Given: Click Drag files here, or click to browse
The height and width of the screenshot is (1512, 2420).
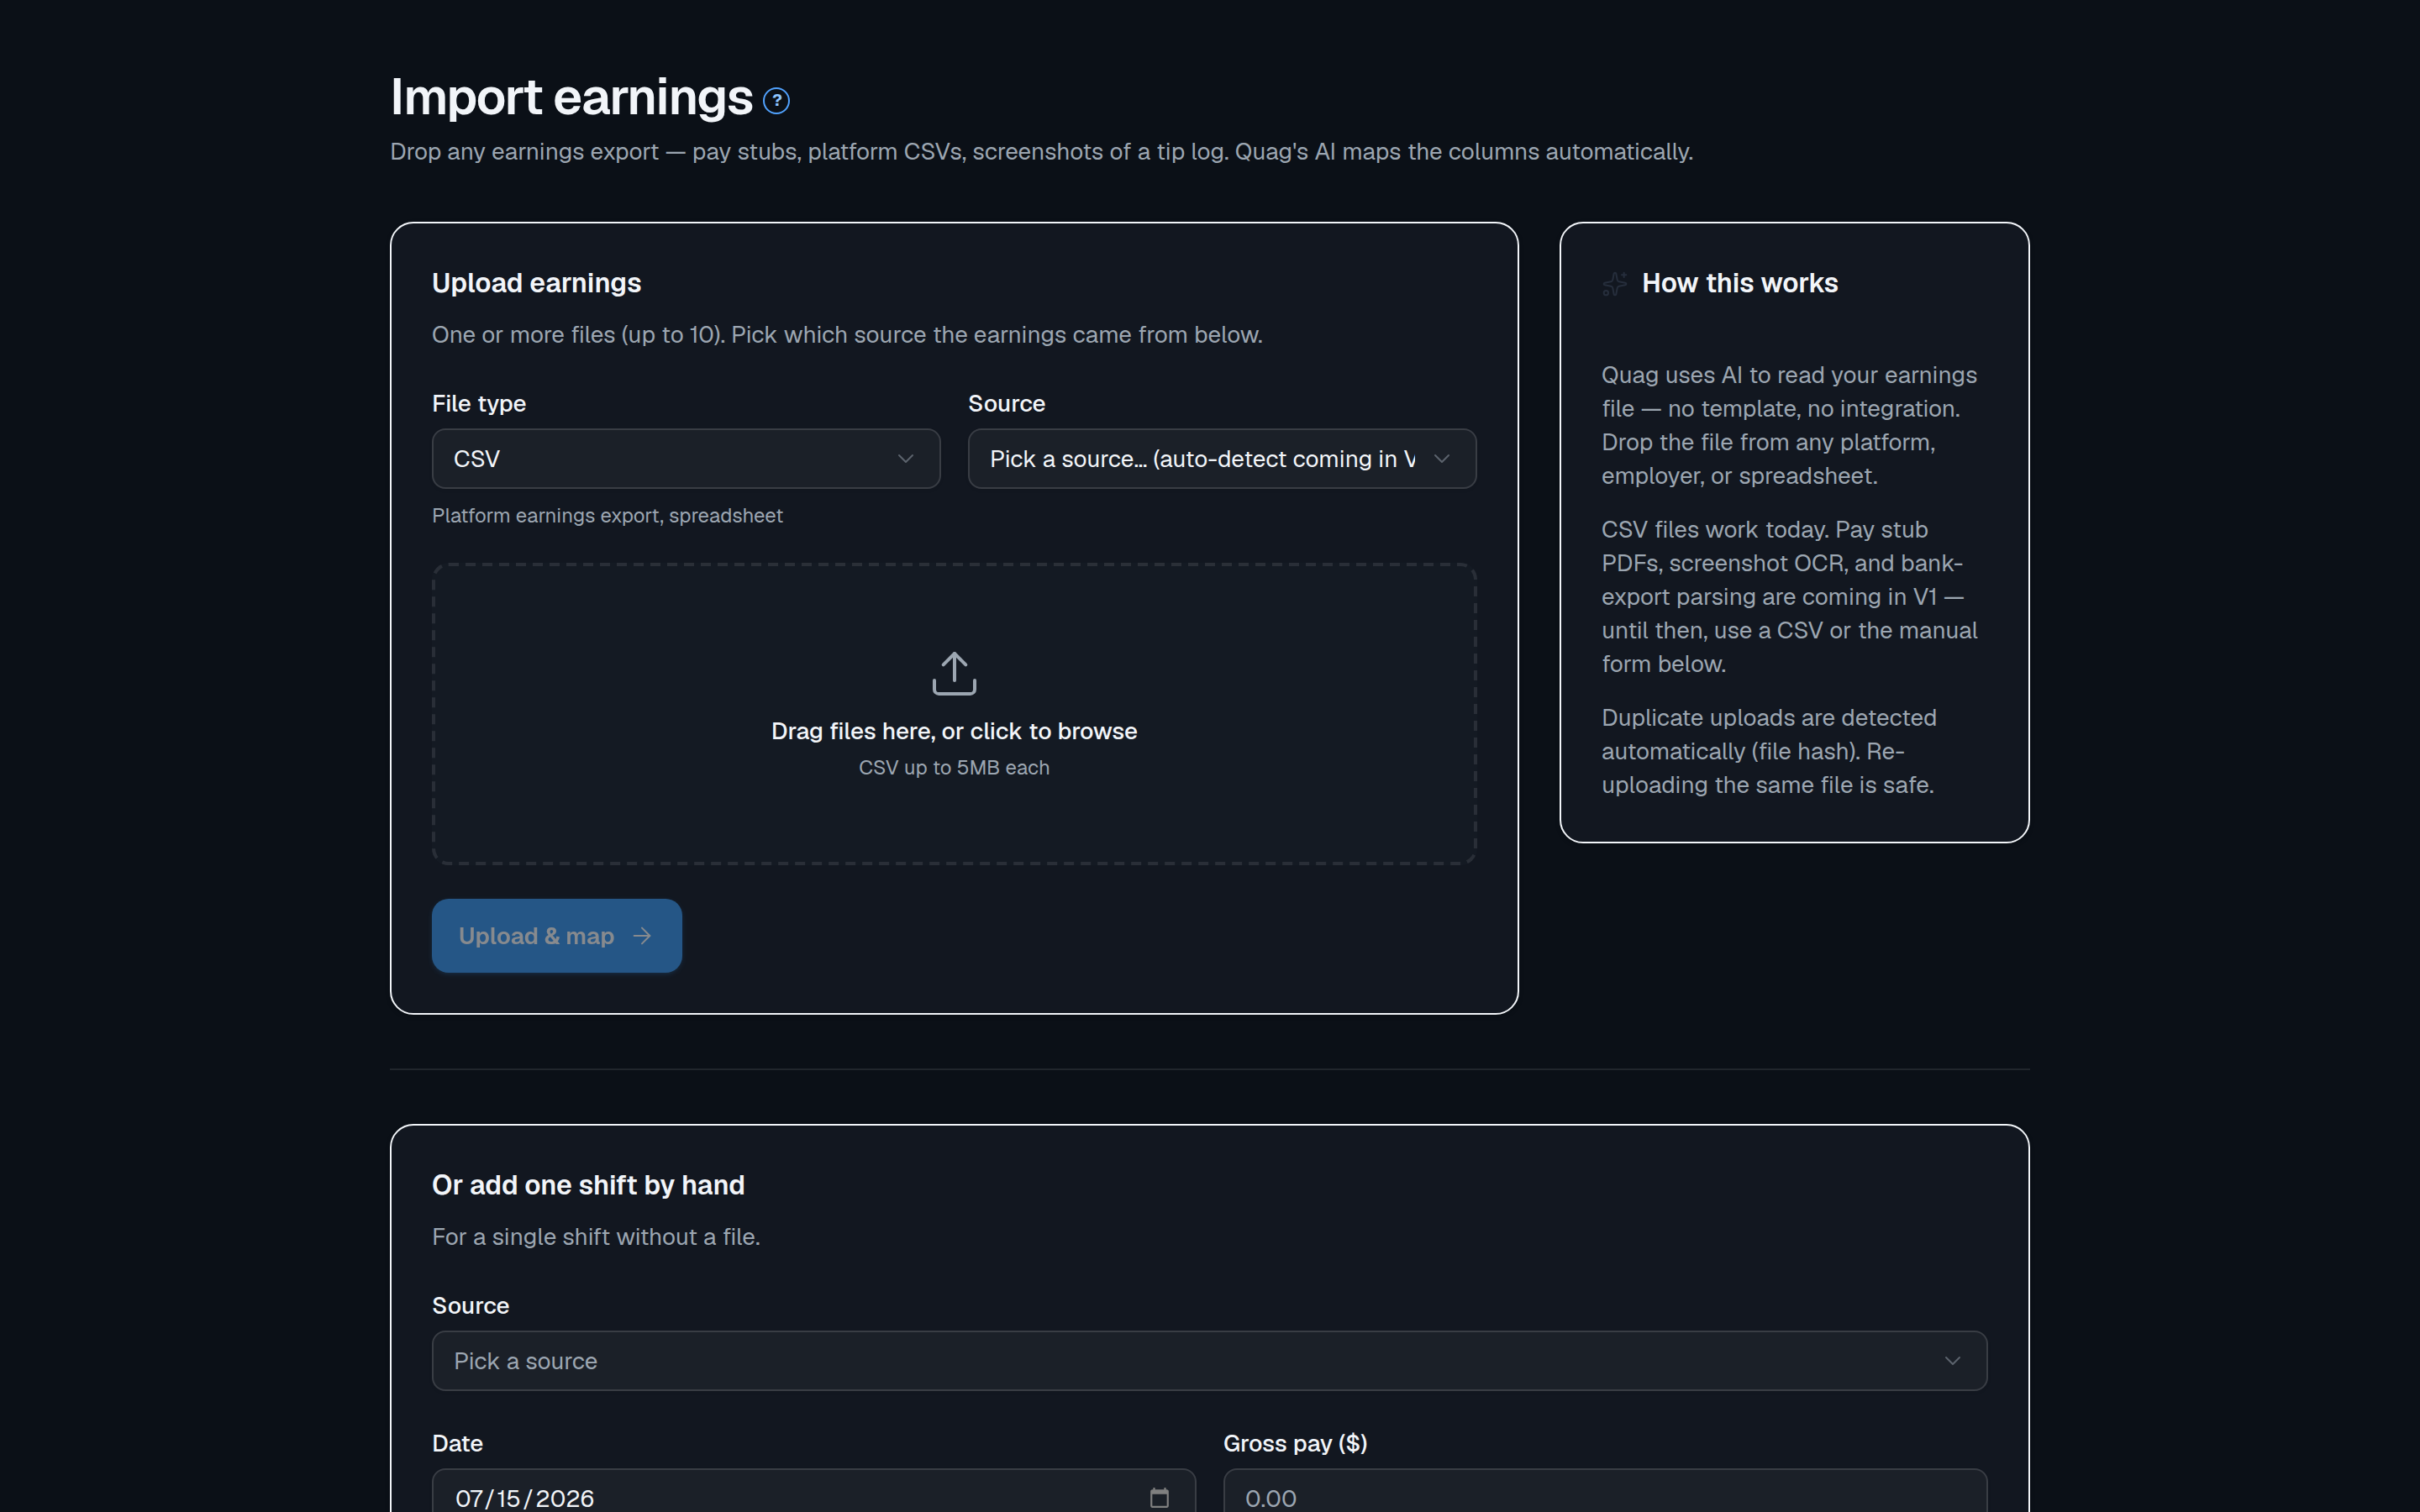Looking at the screenshot, I should coord(954,731).
